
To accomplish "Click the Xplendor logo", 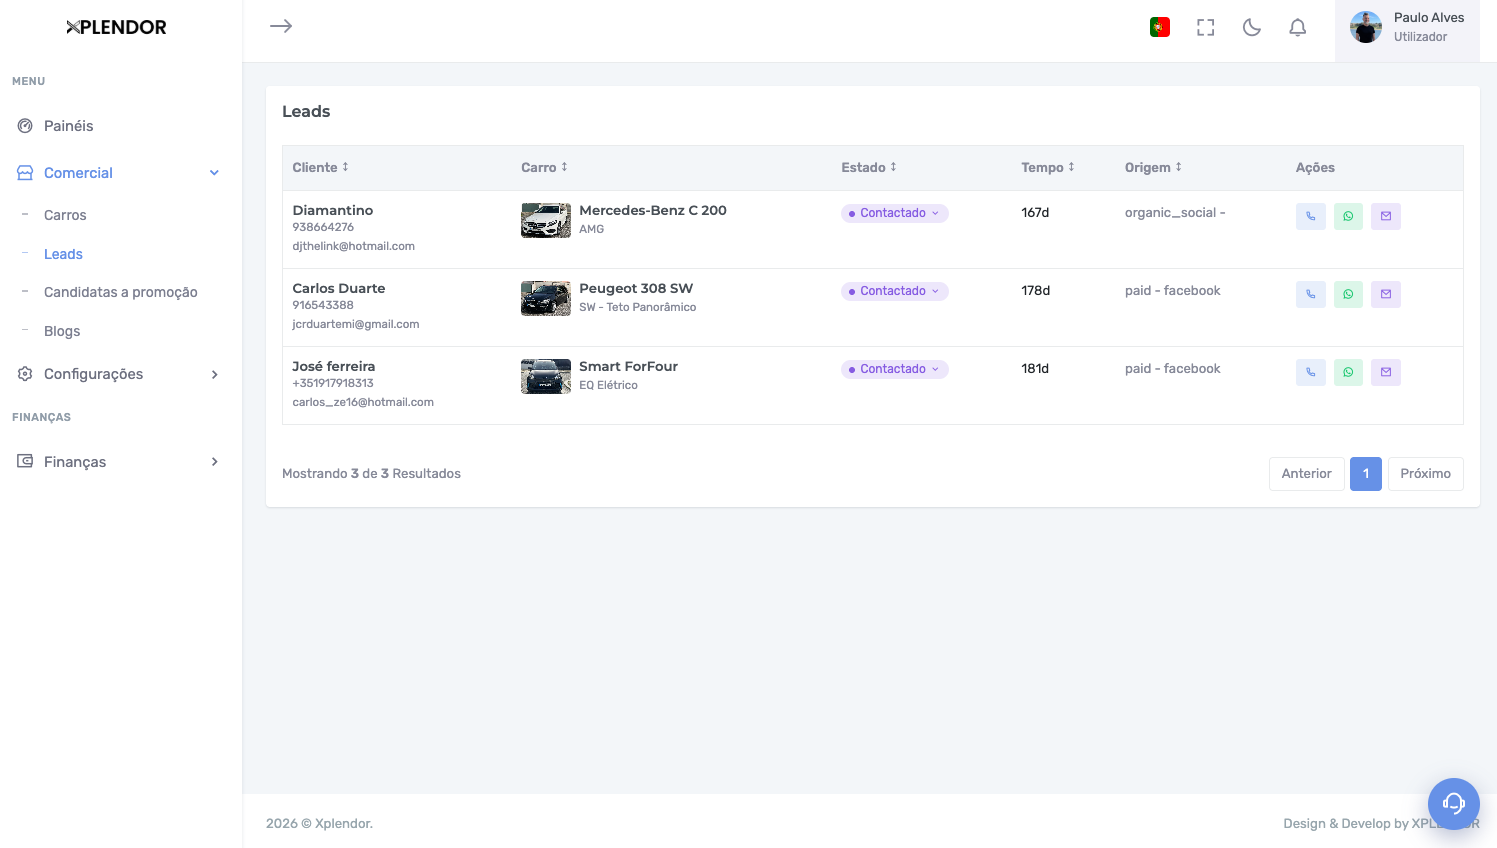I will [116, 27].
